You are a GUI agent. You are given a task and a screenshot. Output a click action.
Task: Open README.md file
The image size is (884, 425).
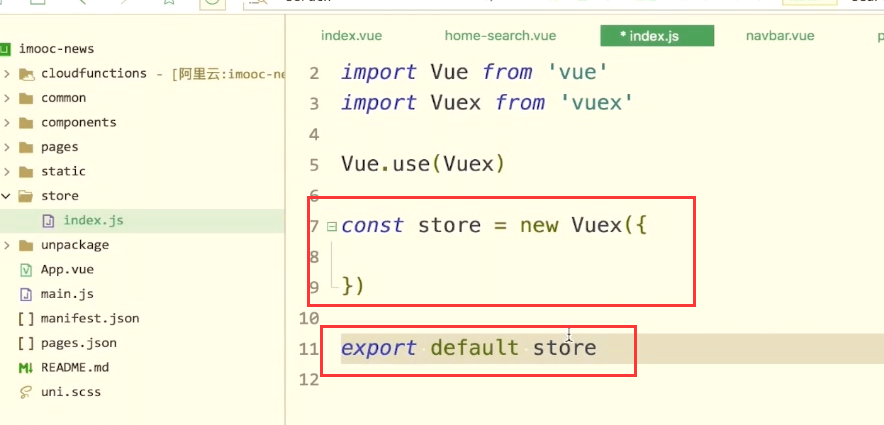[74, 368]
